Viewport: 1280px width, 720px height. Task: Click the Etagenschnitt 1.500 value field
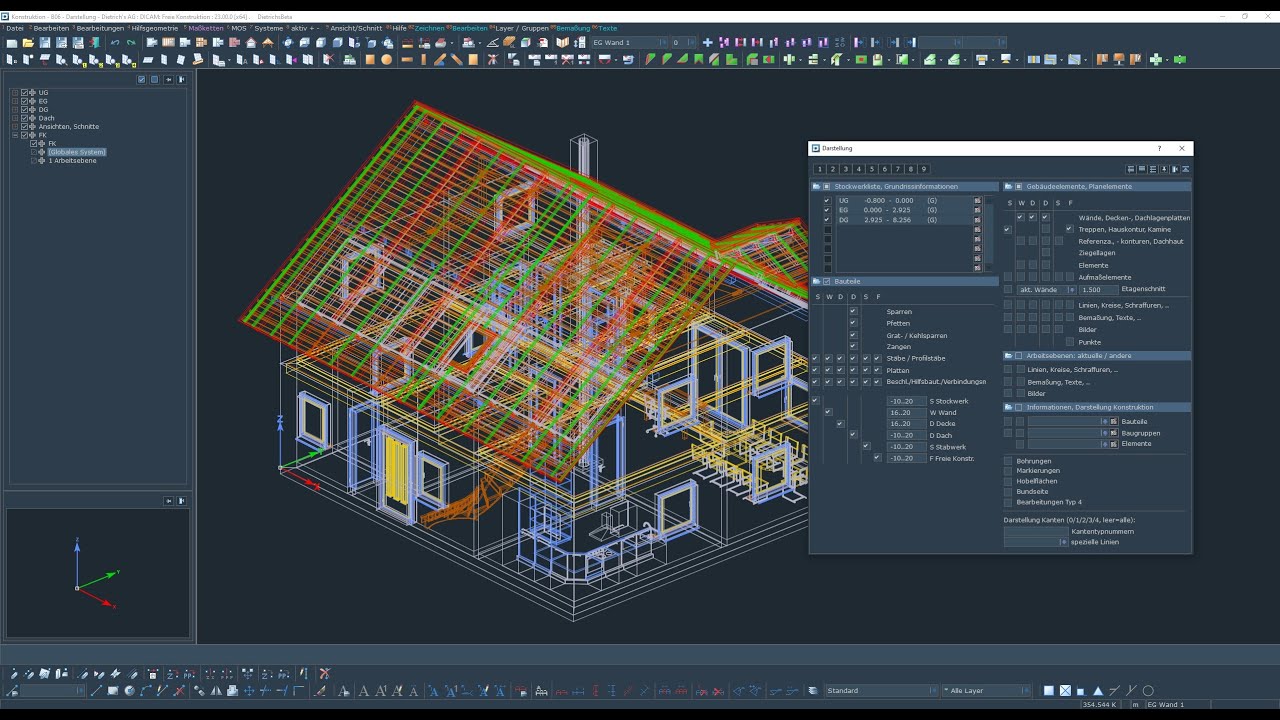point(1098,289)
